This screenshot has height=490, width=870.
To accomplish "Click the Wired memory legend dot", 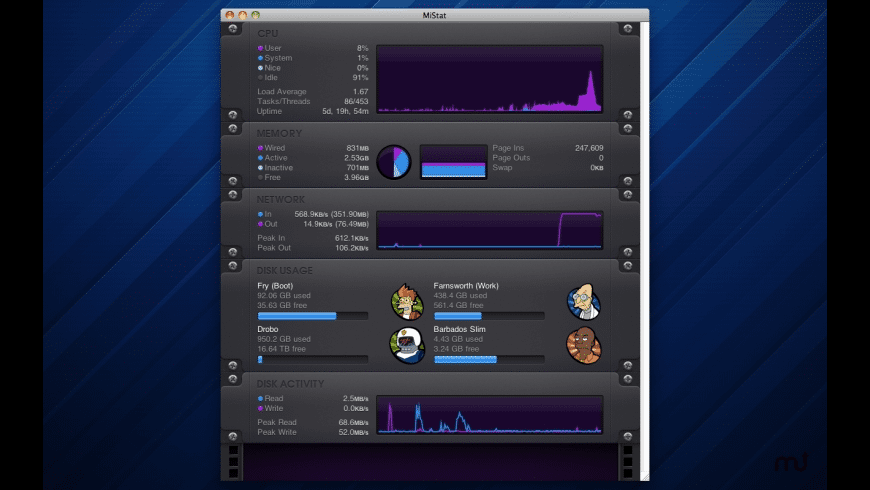I will tap(260, 148).
